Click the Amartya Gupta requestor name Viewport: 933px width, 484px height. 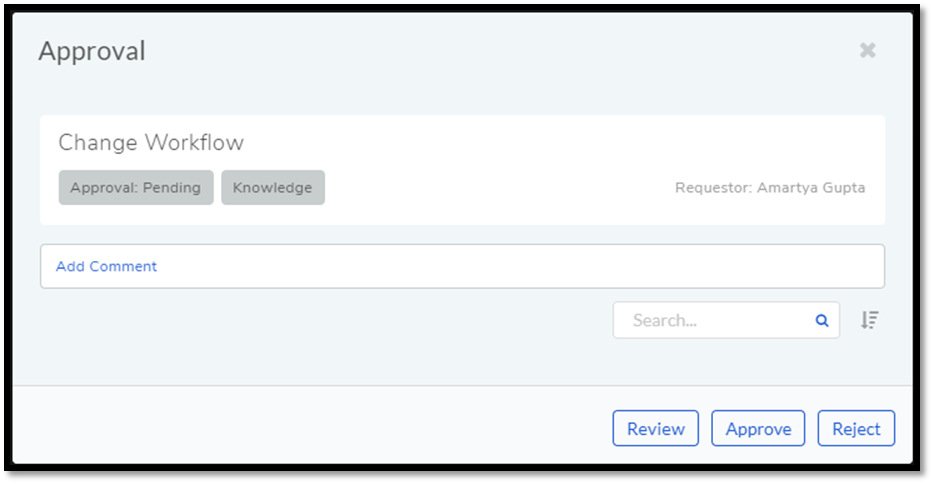coord(811,188)
